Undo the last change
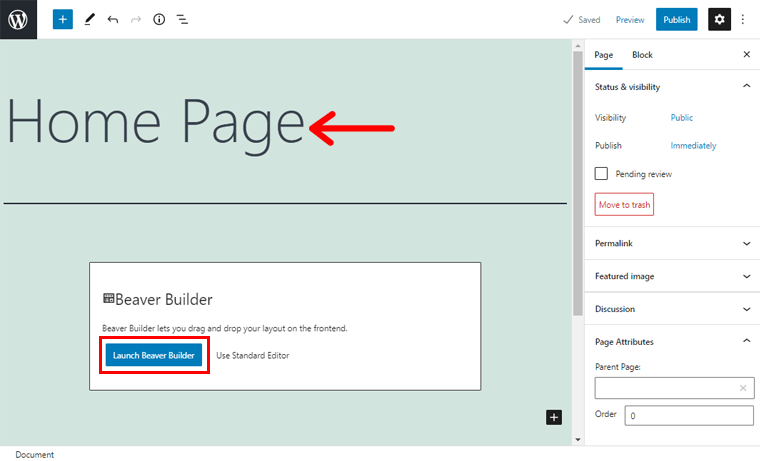 click(113, 19)
